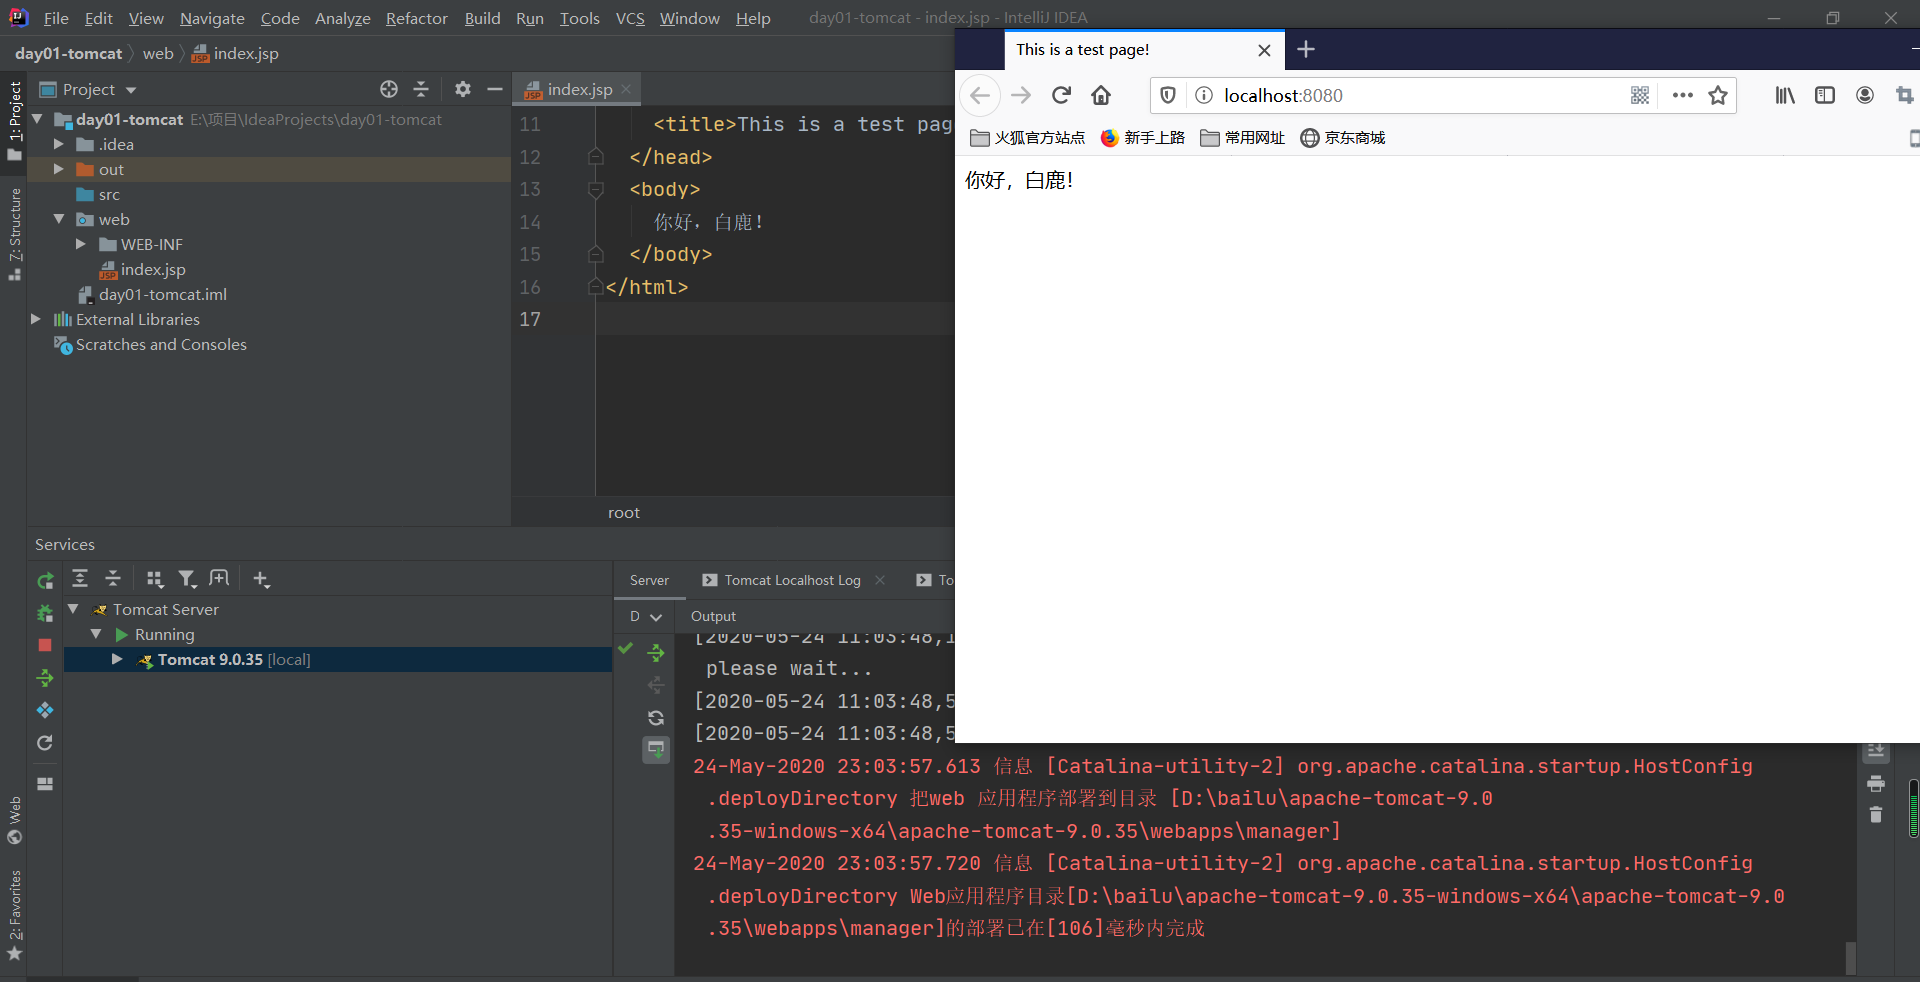The height and width of the screenshot is (982, 1920).
Task: Click Open in New Tab icon in Services
Action: coord(219,578)
